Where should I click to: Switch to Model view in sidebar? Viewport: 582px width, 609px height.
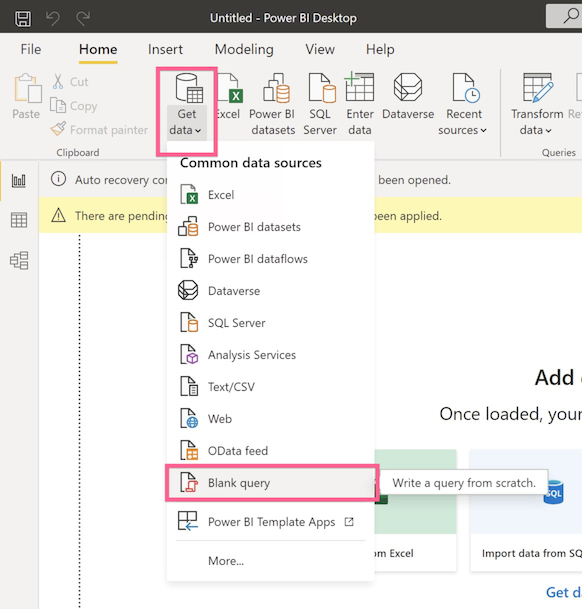point(19,260)
